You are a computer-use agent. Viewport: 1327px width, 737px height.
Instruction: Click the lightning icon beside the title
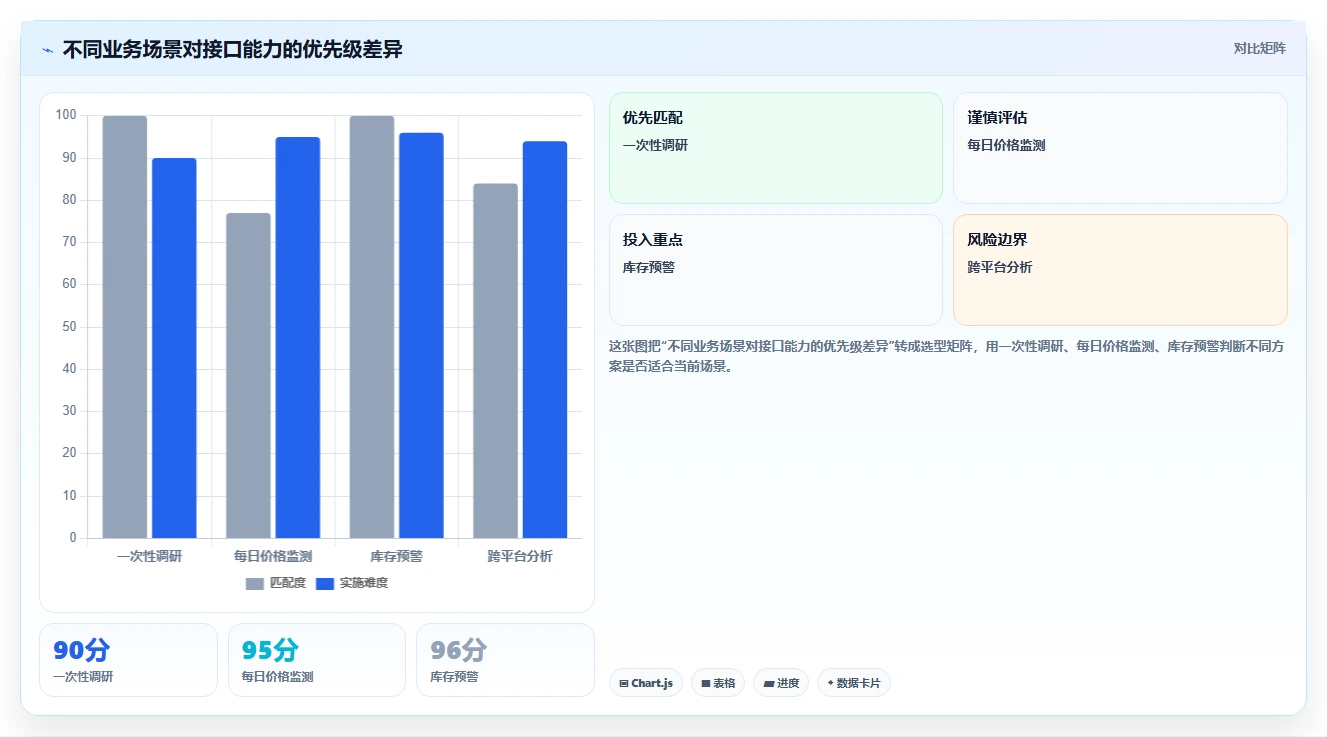(47, 50)
